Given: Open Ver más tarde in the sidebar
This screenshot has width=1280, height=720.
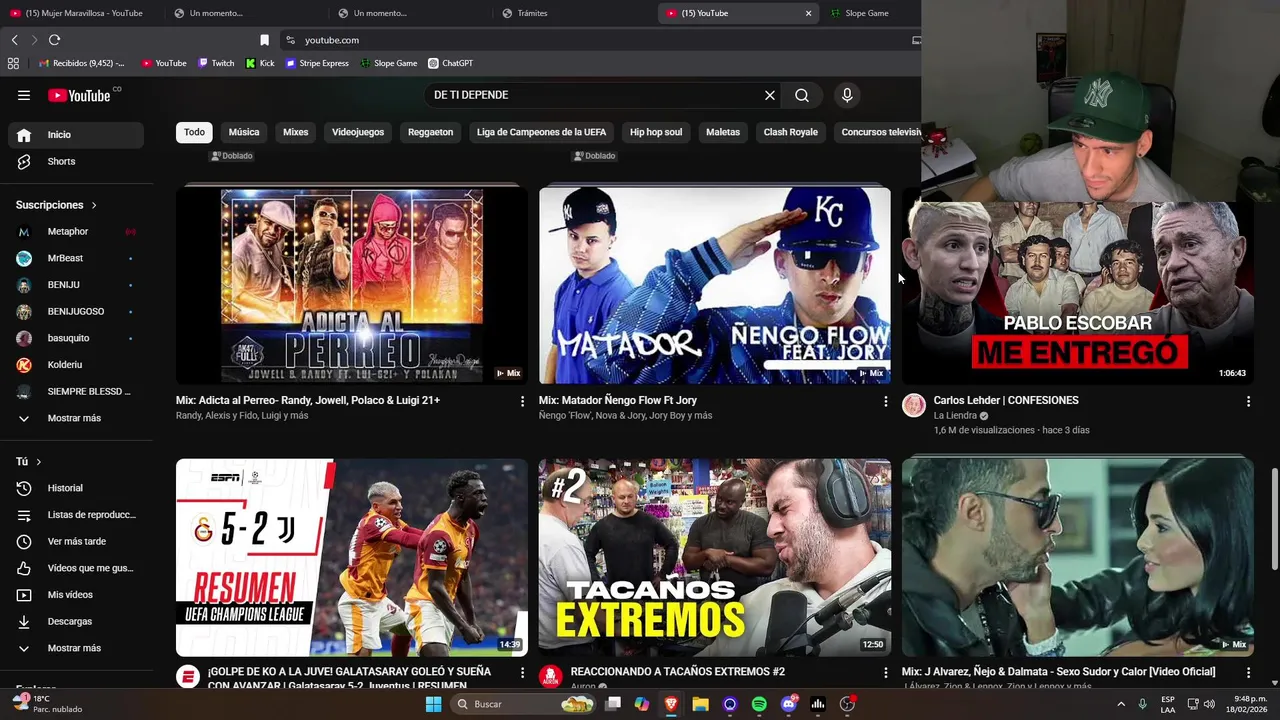Looking at the screenshot, I should tap(76, 541).
